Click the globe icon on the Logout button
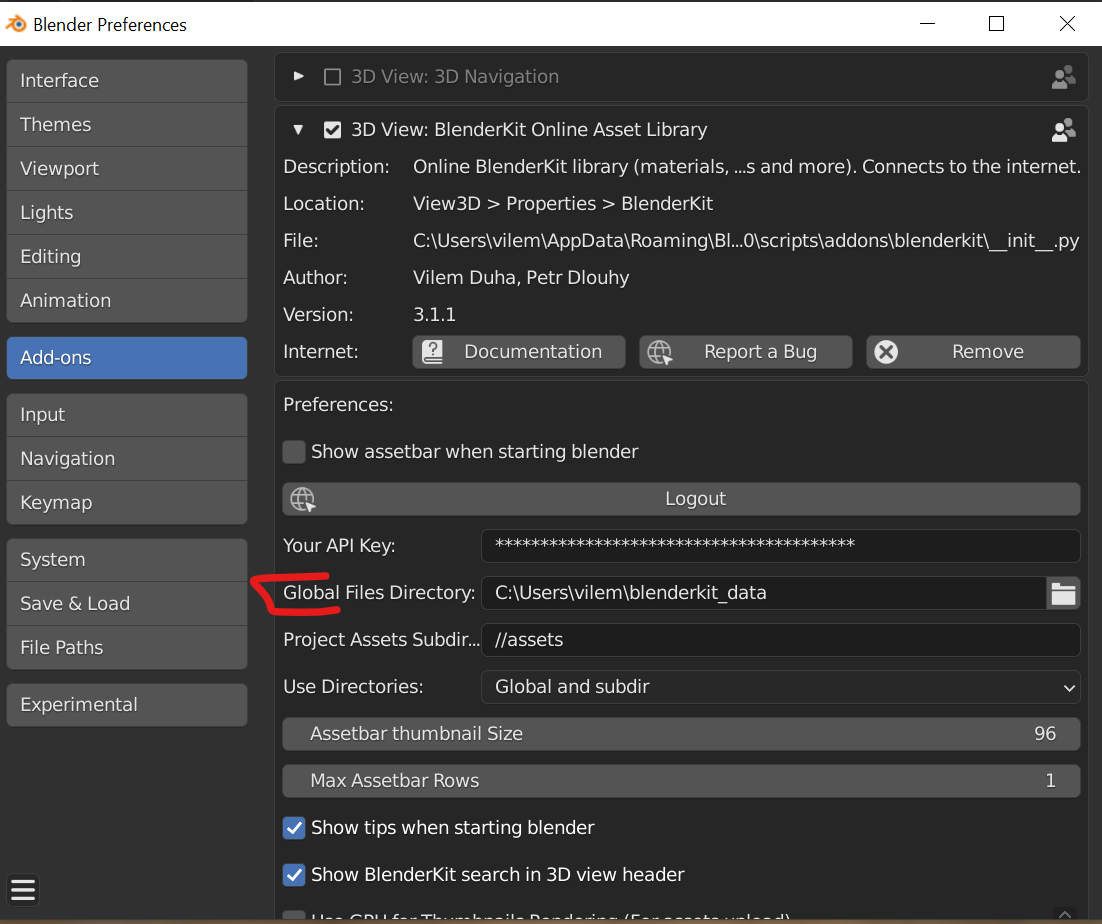 tap(303, 498)
